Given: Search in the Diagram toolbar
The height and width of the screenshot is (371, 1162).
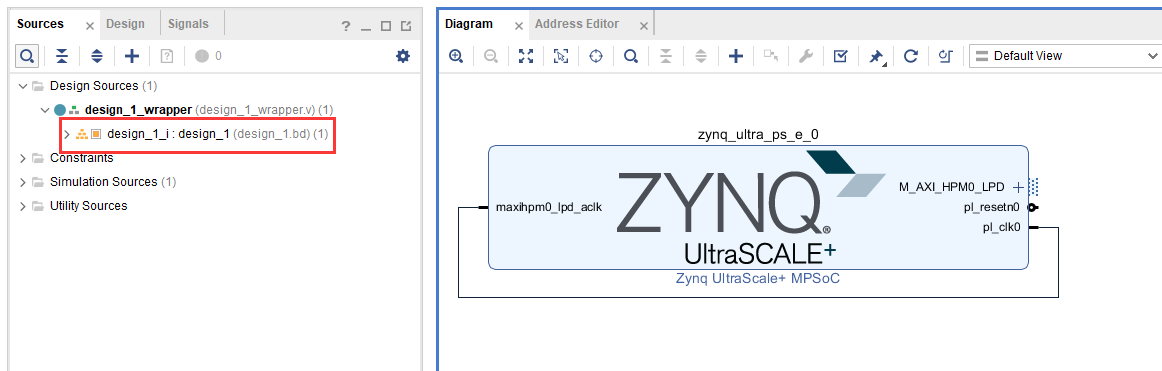Looking at the screenshot, I should 631,56.
